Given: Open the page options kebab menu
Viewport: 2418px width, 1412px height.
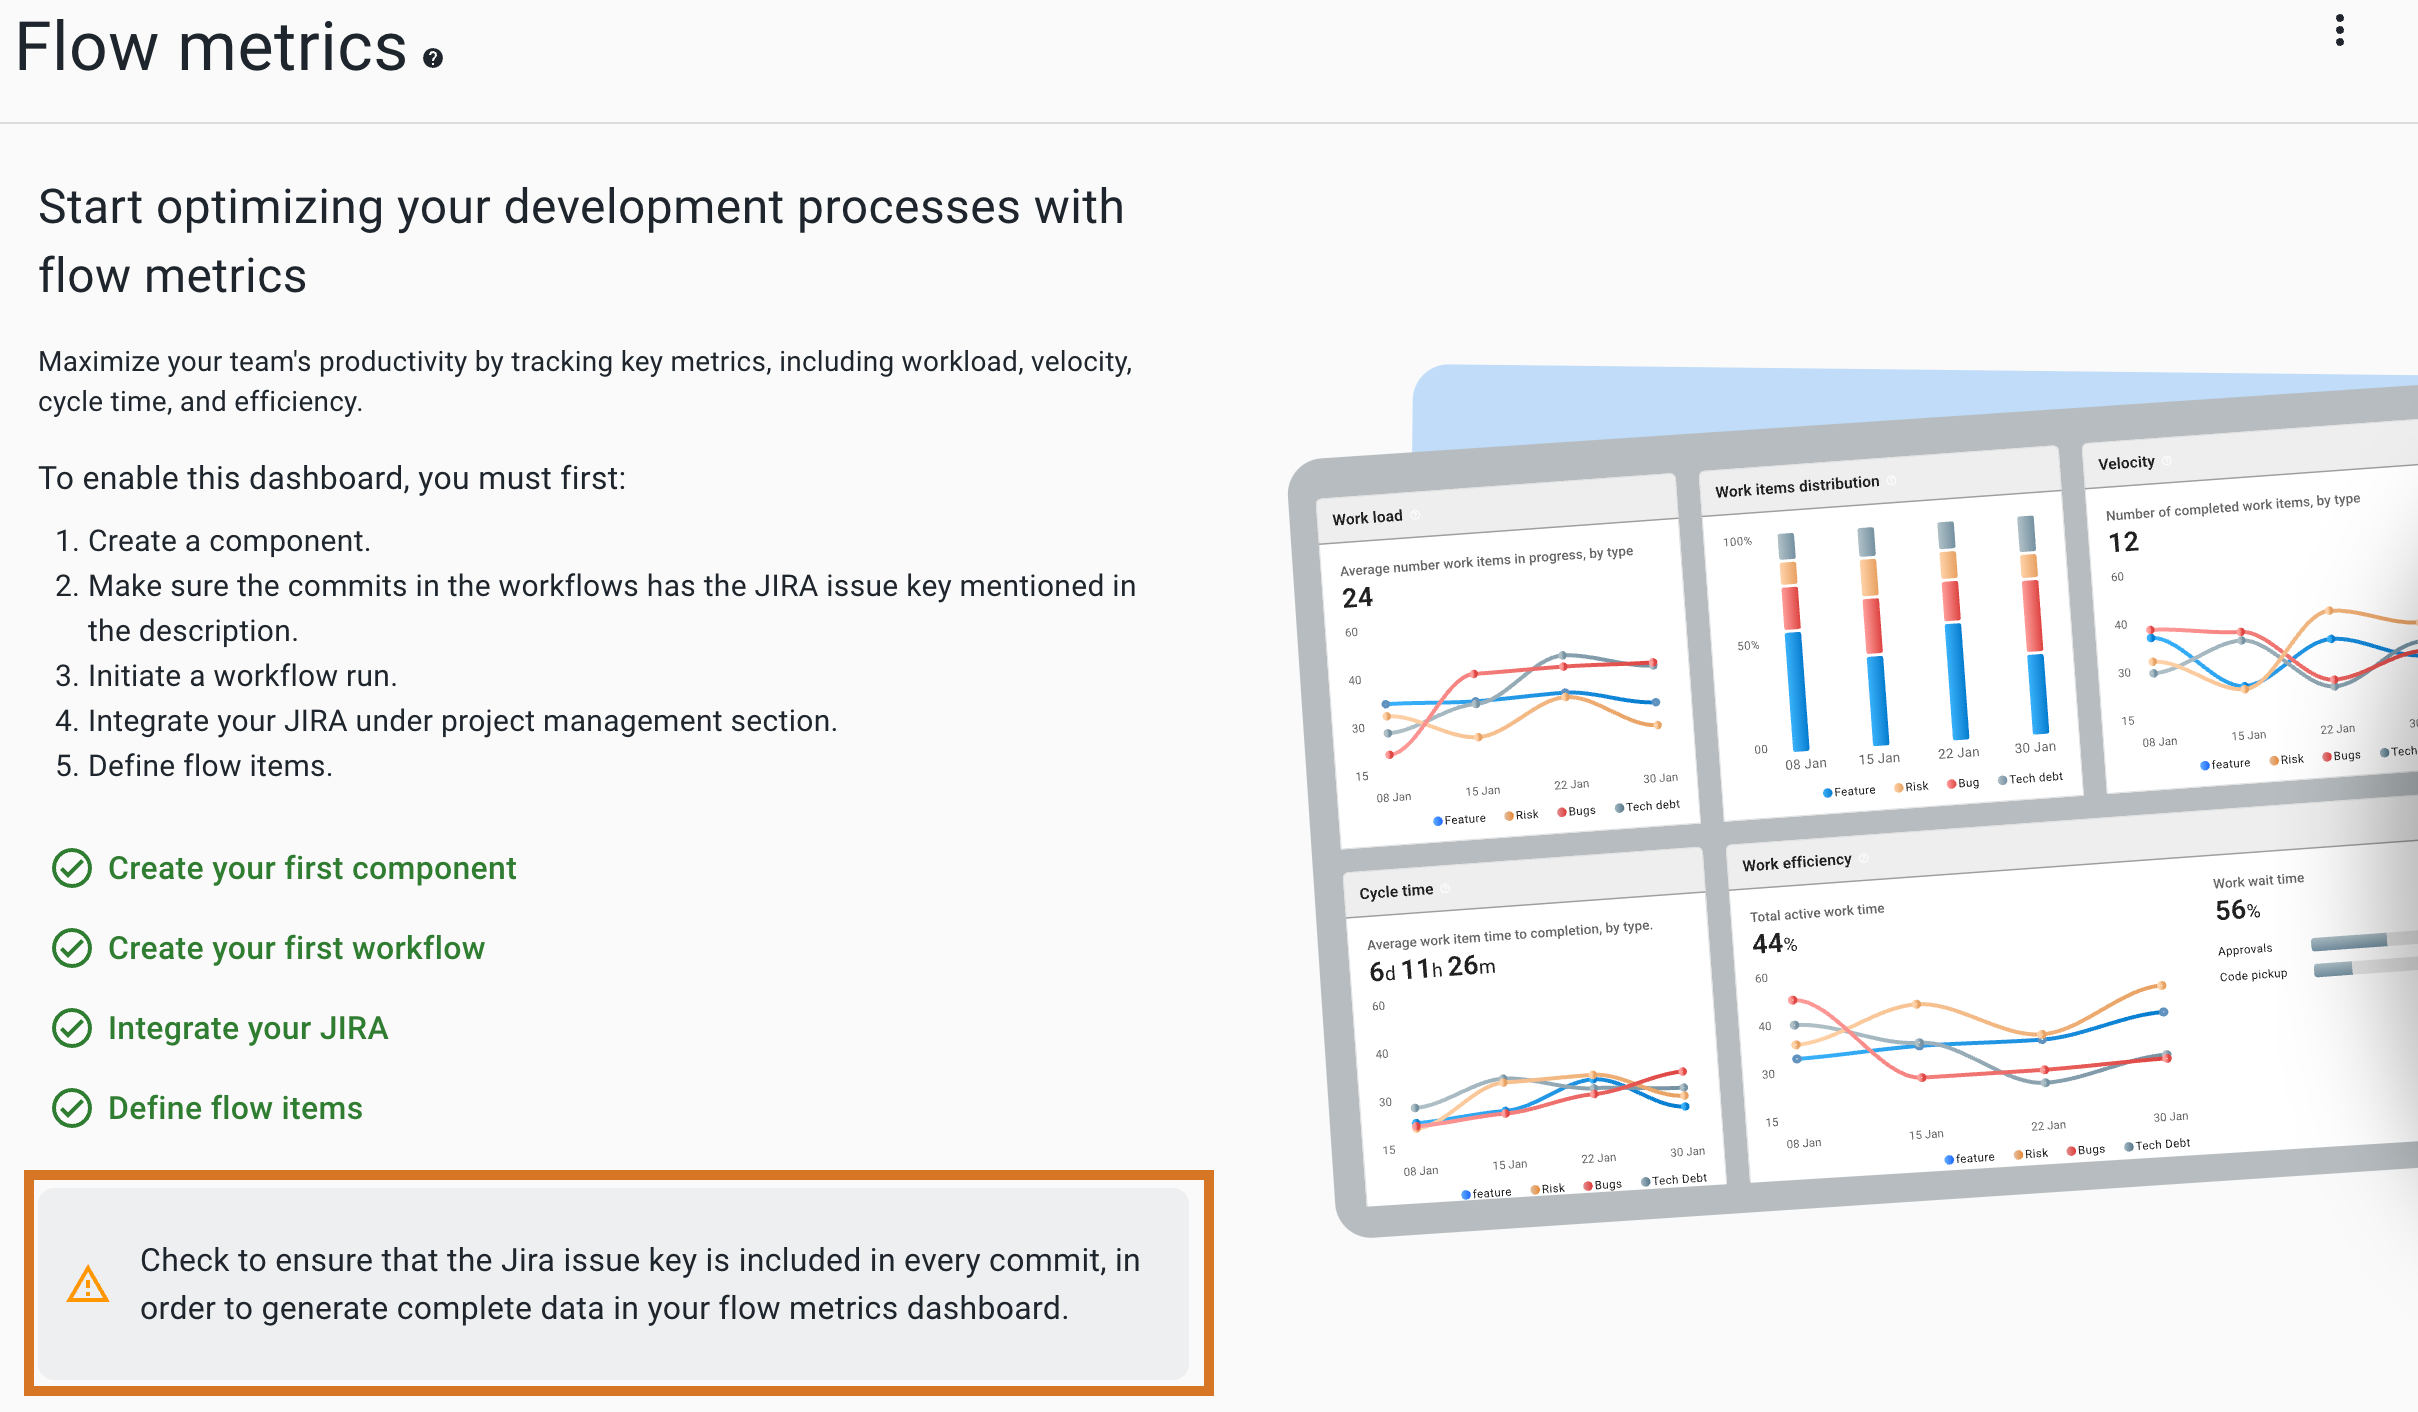Looking at the screenshot, I should (x=2340, y=30).
